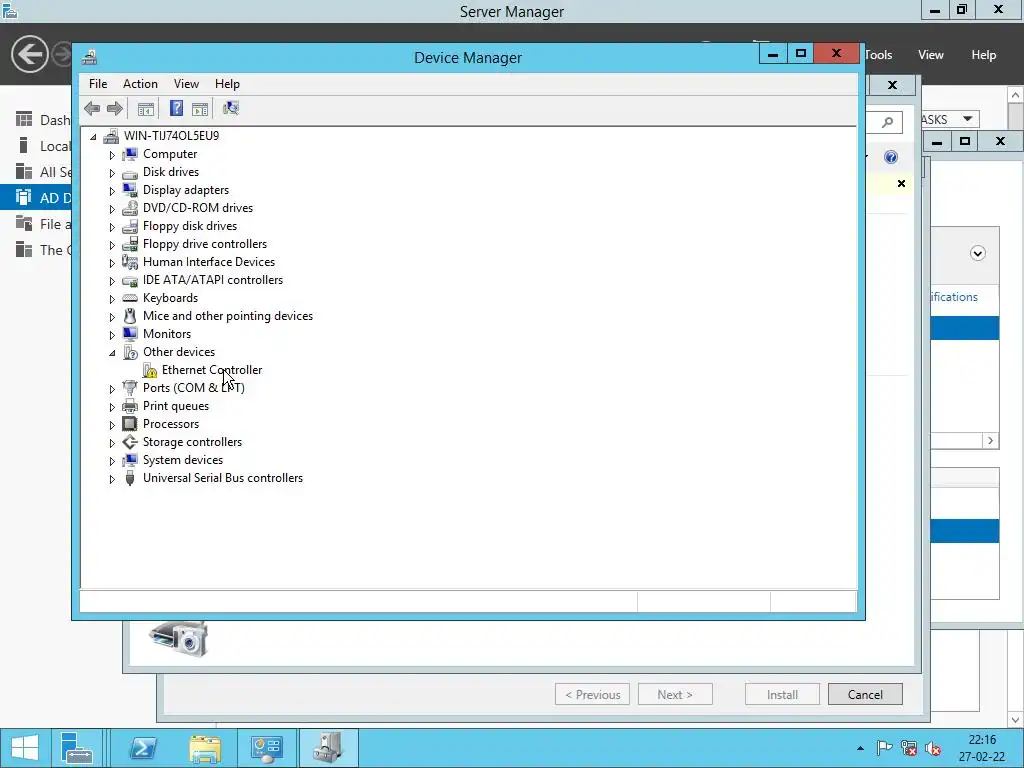The width and height of the screenshot is (1024, 768).
Task: Select the Mice and other pointing devices icon
Action: tap(130, 316)
